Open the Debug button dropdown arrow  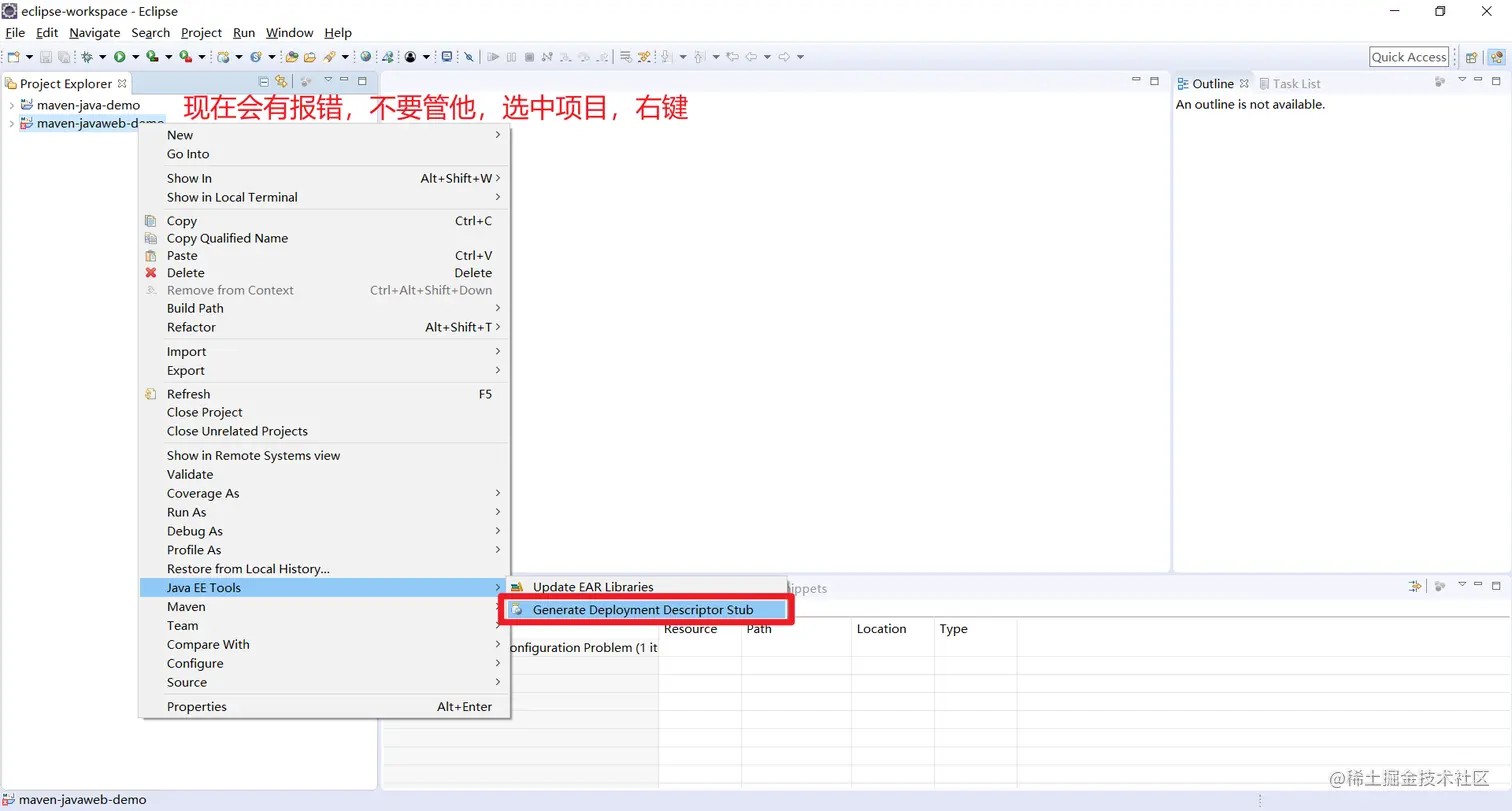point(102,57)
